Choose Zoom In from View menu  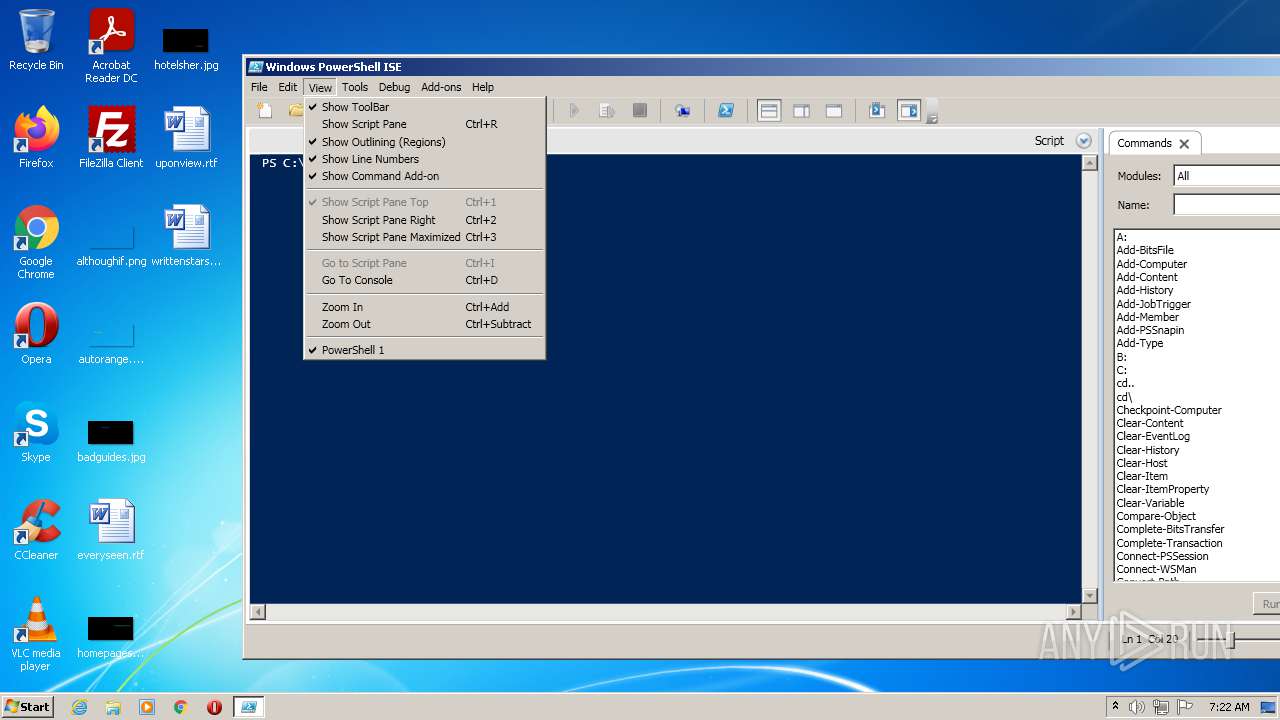pyautogui.click(x=425, y=307)
